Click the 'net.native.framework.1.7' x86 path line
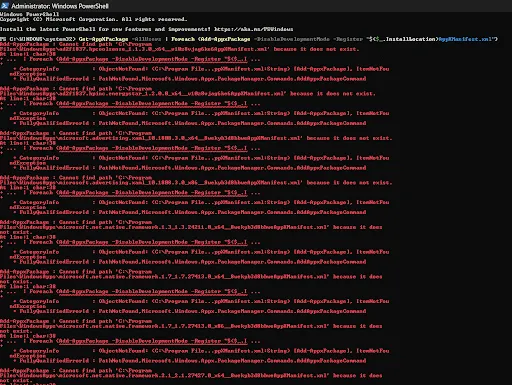Screen dimensions: 512x385 (191, 326)
